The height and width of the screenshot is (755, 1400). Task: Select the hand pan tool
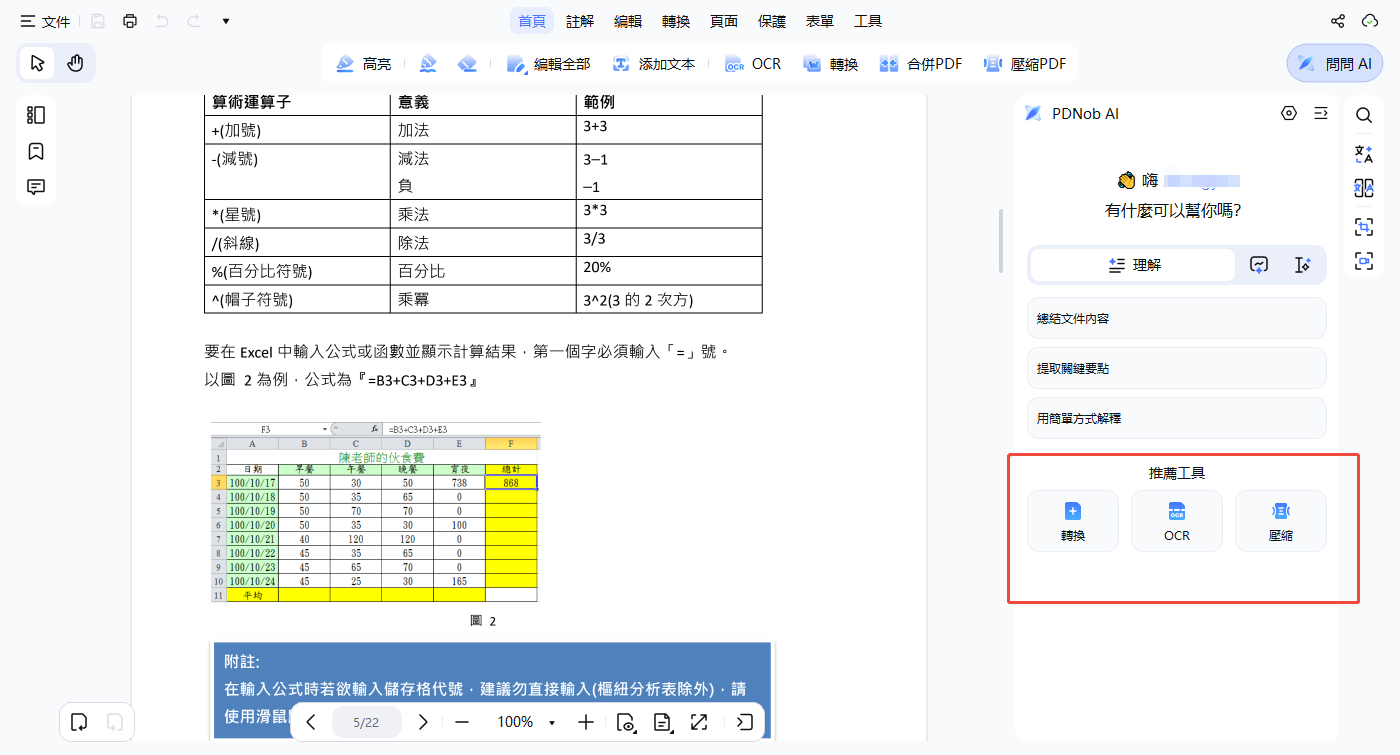point(75,64)
